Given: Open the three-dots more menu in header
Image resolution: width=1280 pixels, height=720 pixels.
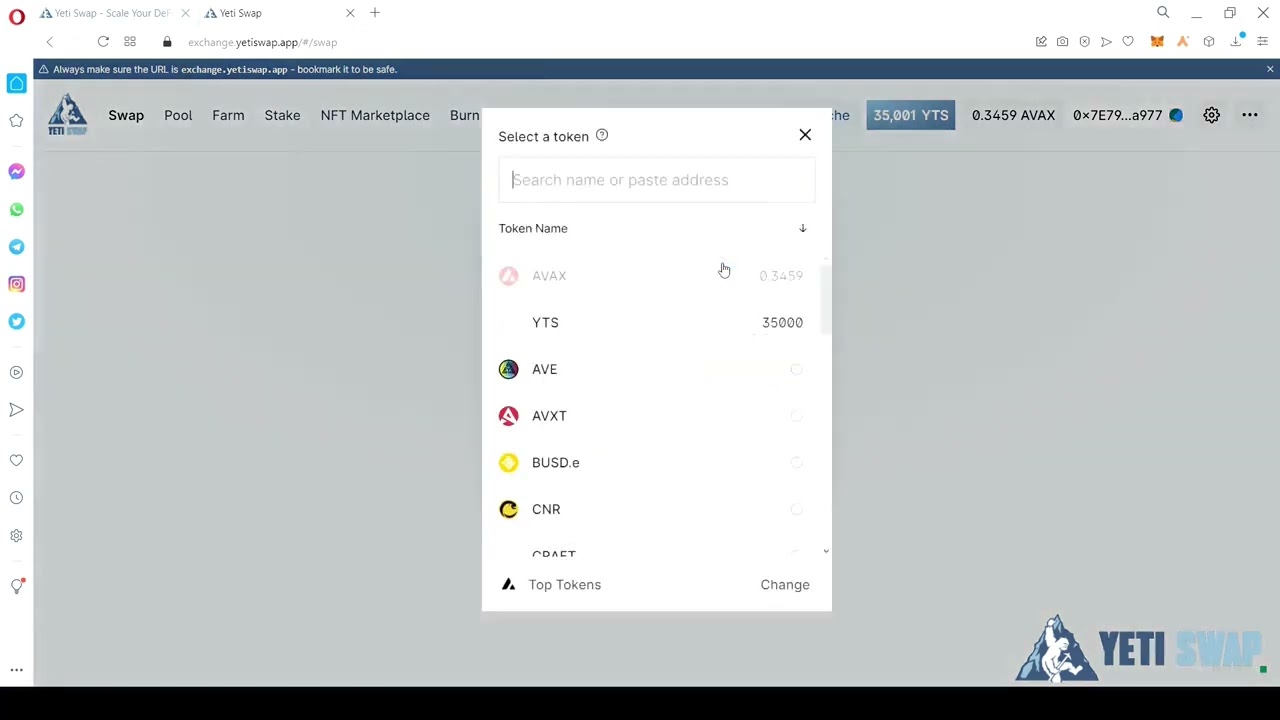Looking at the screenshot, I should pos(1249,115).
